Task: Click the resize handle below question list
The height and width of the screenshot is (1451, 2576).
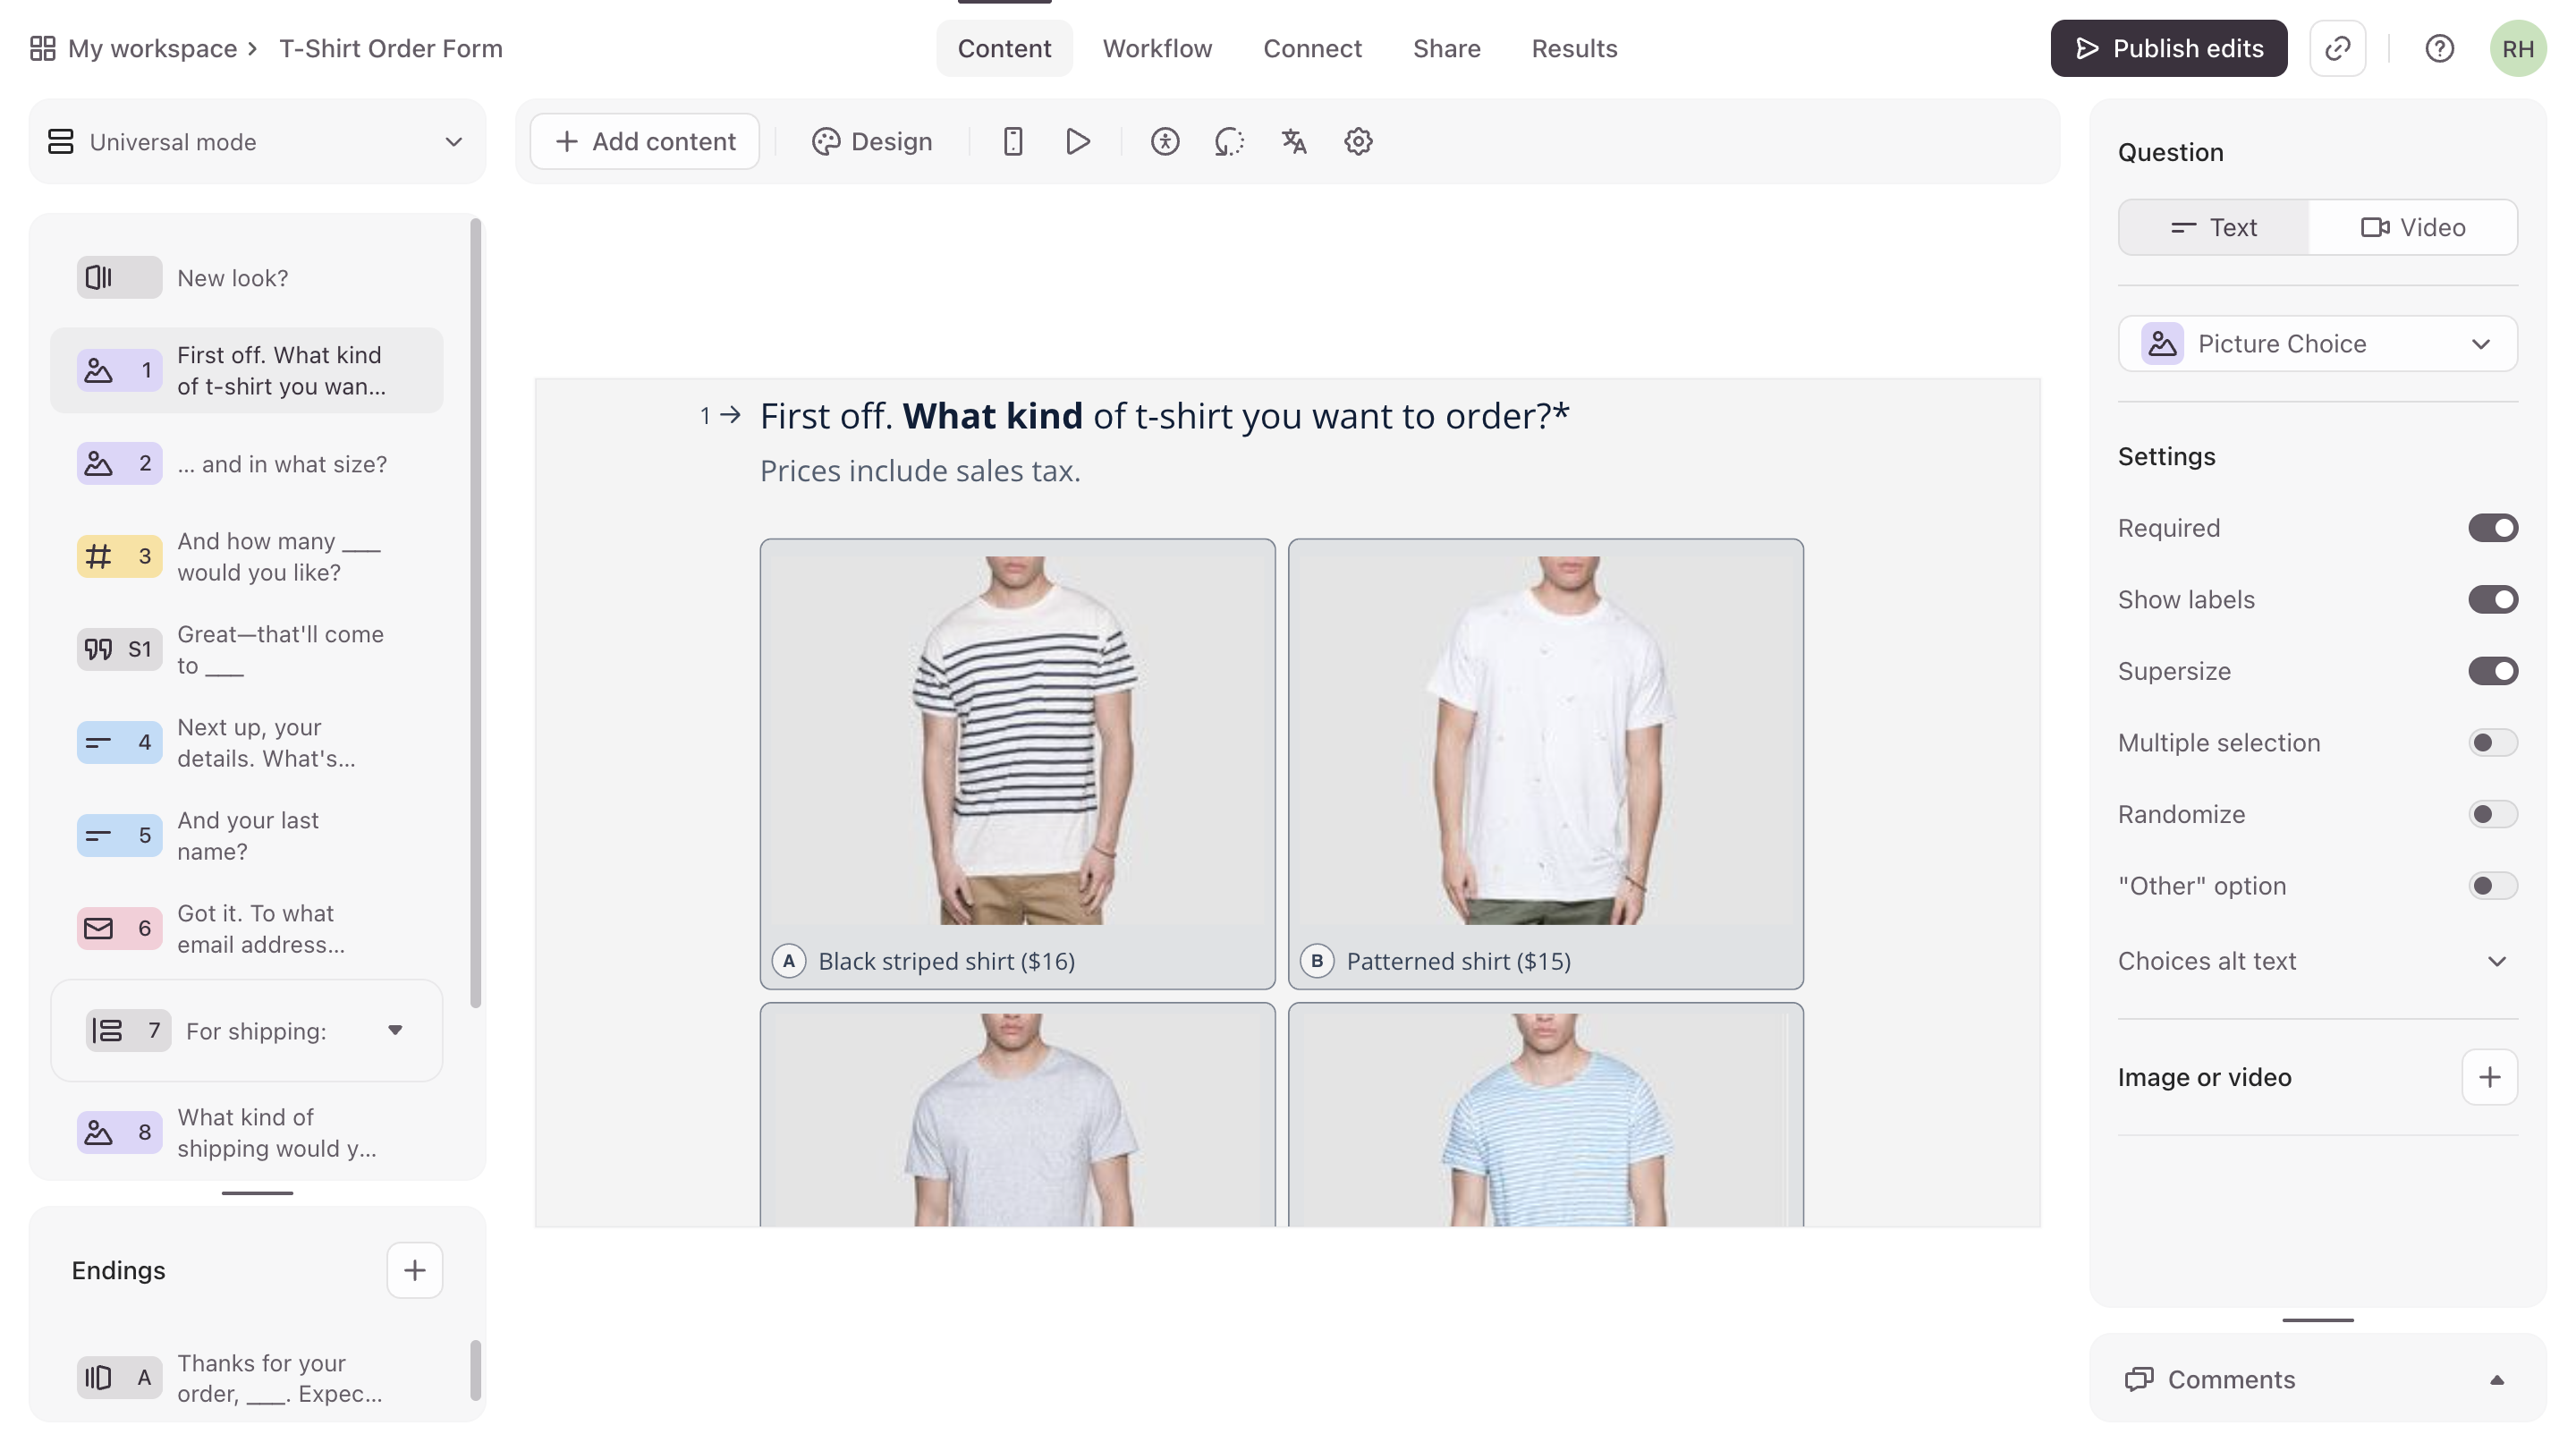Action: tap(257, 1192)
